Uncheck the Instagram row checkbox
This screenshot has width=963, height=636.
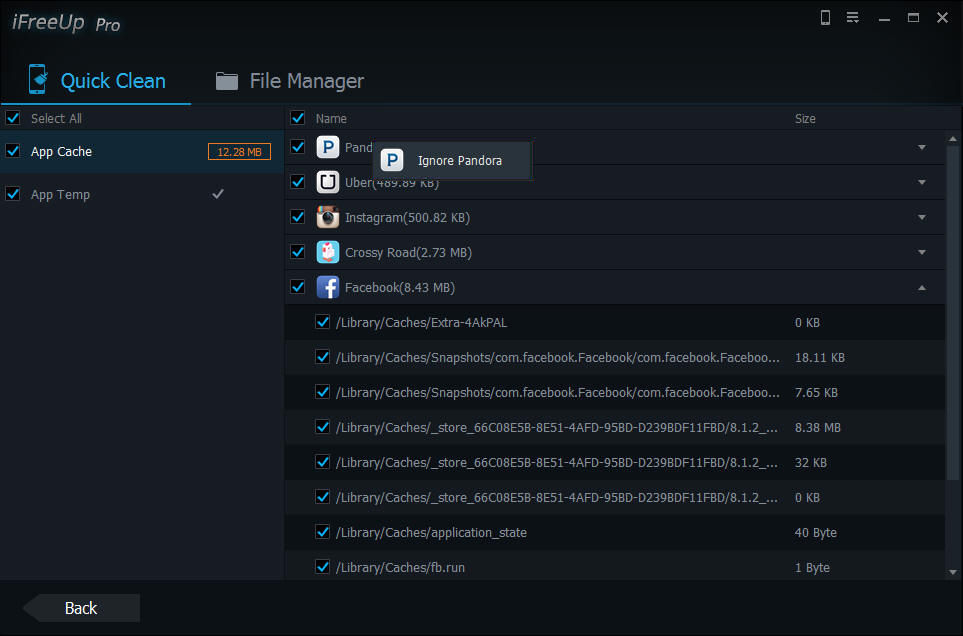pyautogui.click(x=298, y=217)
